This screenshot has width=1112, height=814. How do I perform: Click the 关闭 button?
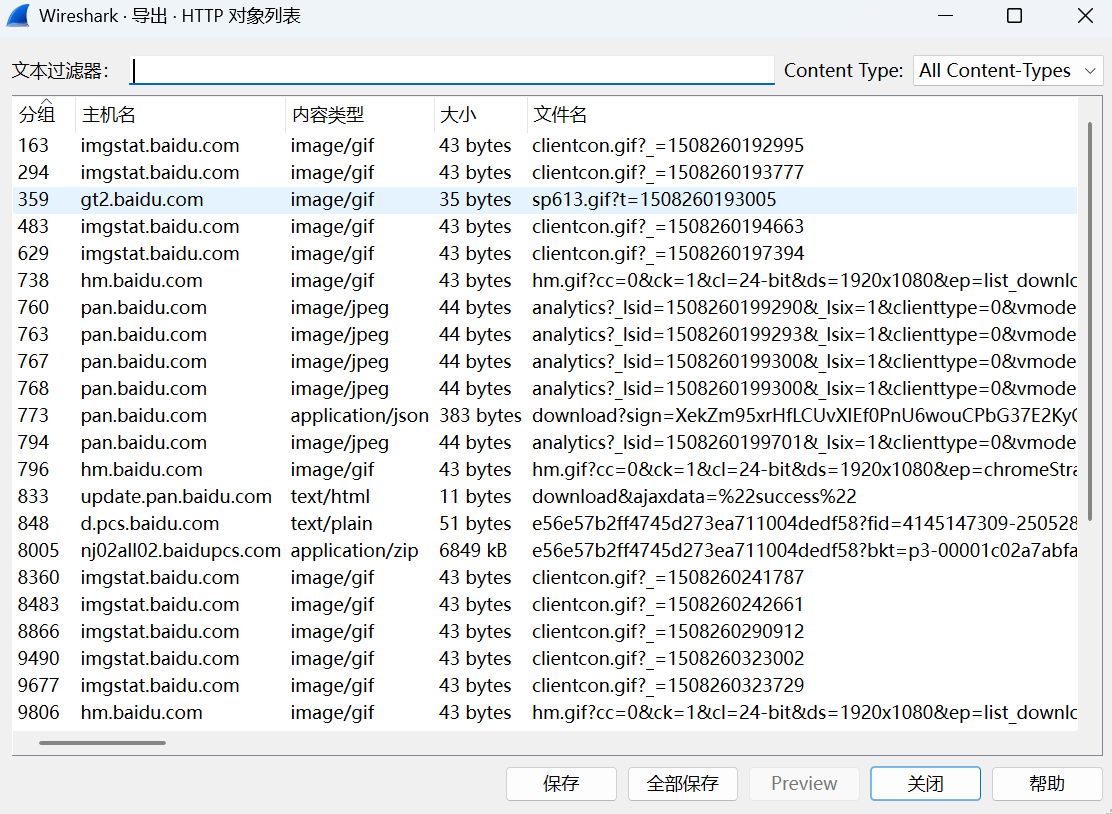click(x=925, y=784)
